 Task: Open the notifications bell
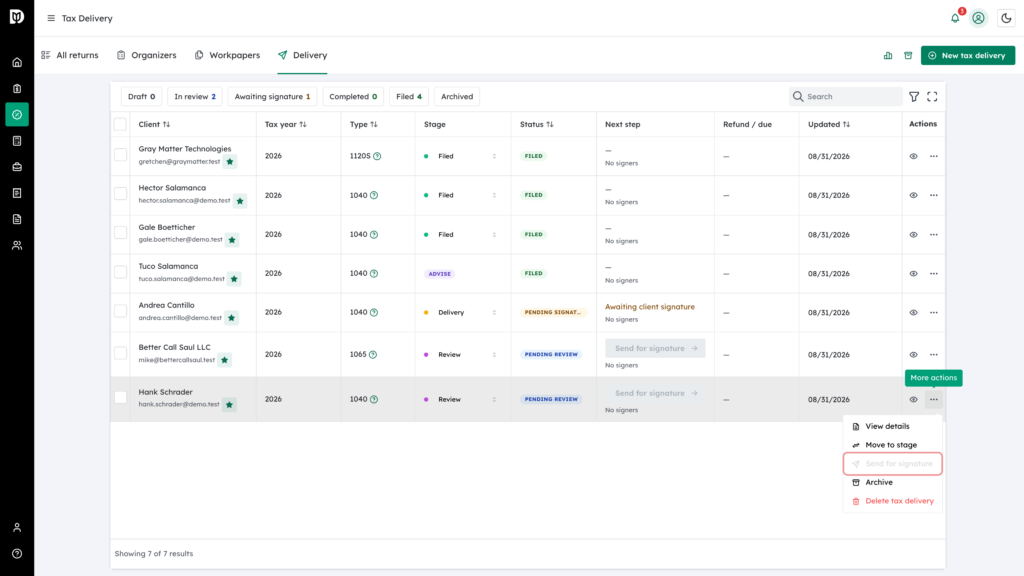pyautogui.click(x=955, y=18)
